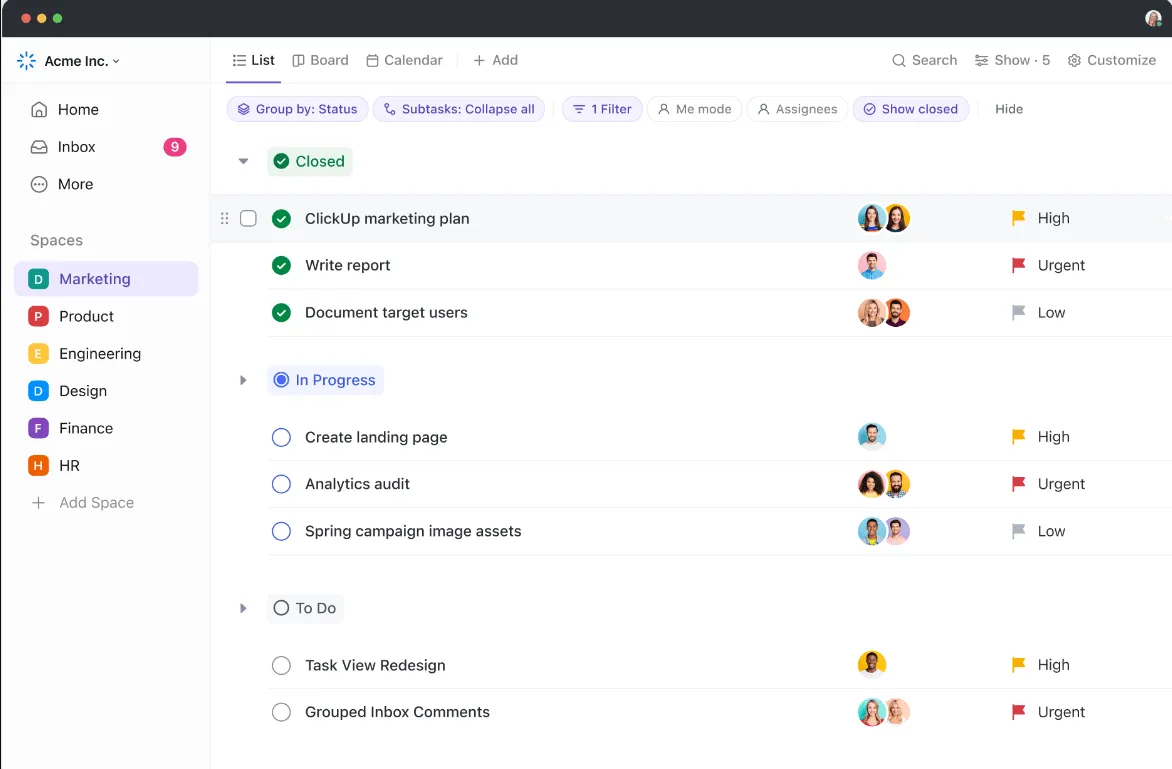The width and height of the screenshot is (1172, 769).
Task: Grab the drag handle on ClickUp marketing plan
Action: [x=224, y=218]
